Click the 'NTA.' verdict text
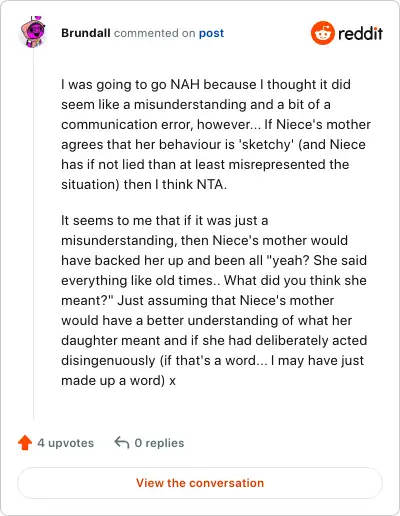This screenshot has width=400, height=516. 212,184
